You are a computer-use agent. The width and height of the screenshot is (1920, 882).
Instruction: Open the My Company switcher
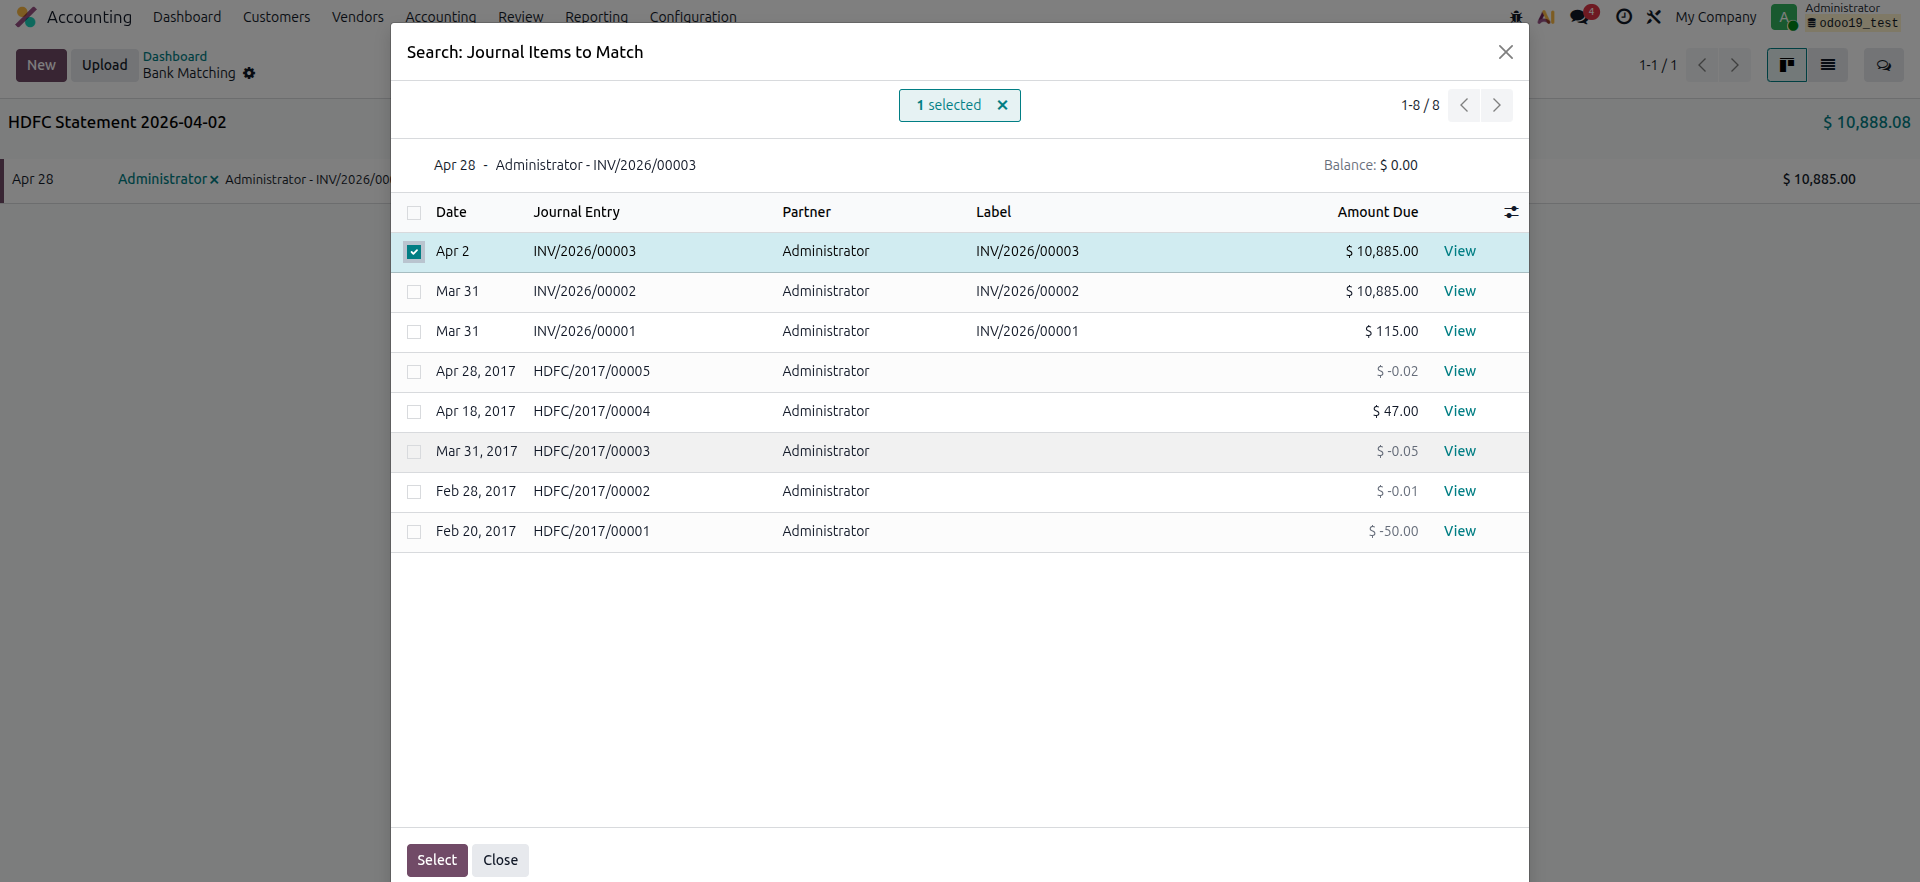tap(1716, 17)
